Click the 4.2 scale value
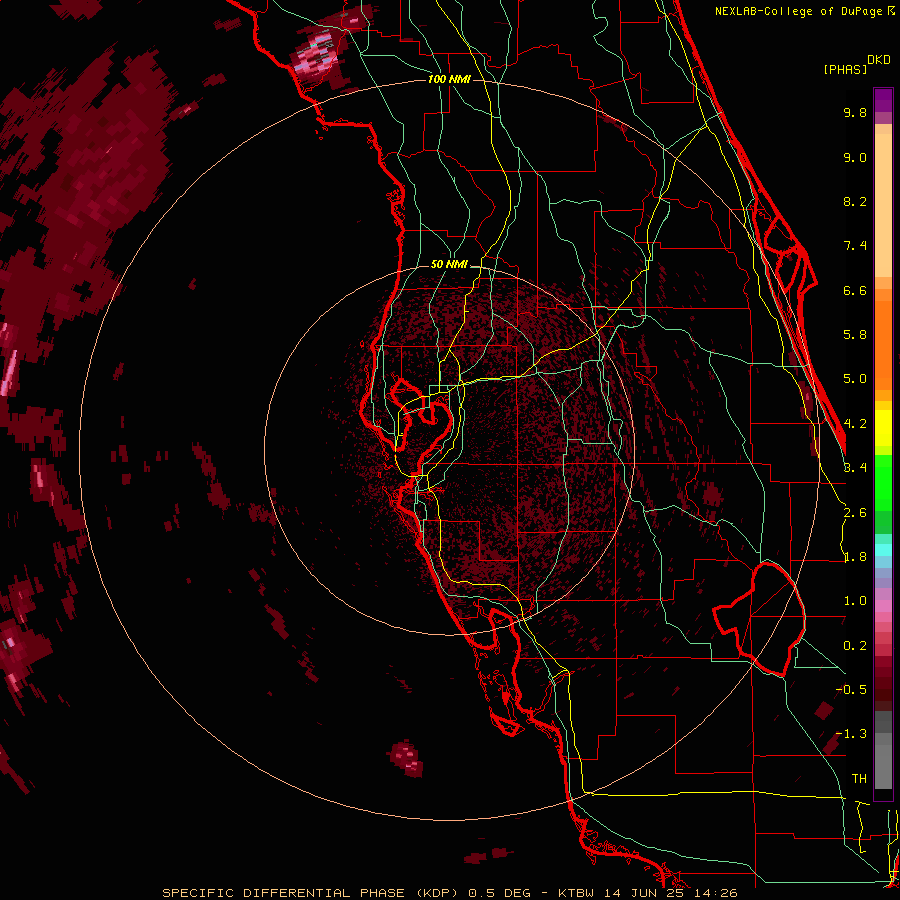 [855, 424]
